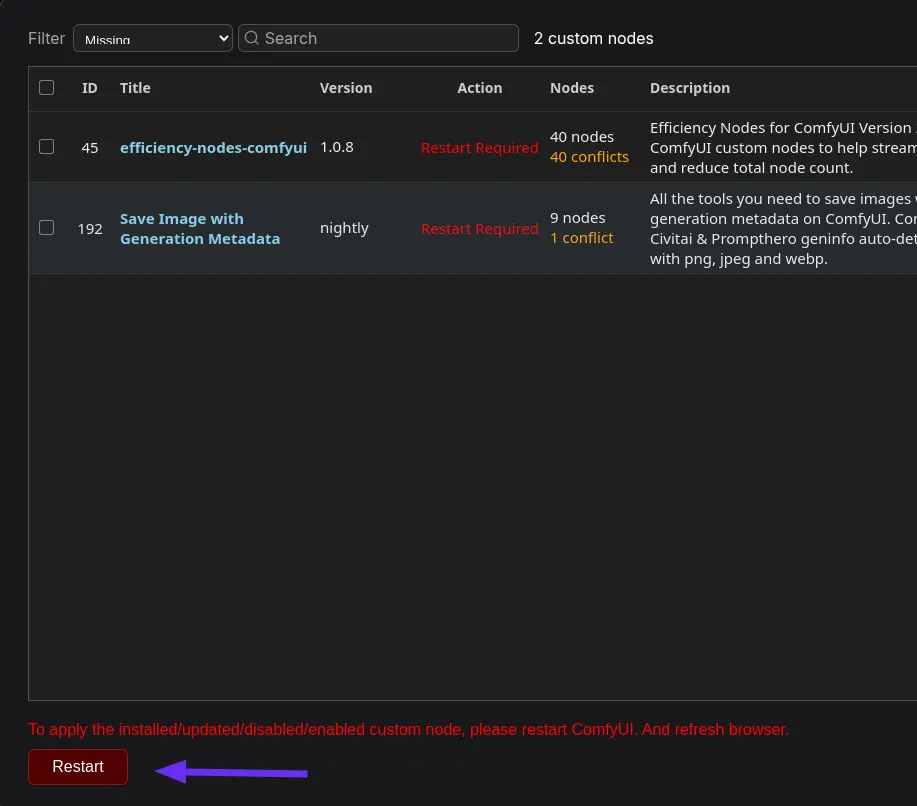
Task: Click the Action column header
Action: [x=480, y=88]
